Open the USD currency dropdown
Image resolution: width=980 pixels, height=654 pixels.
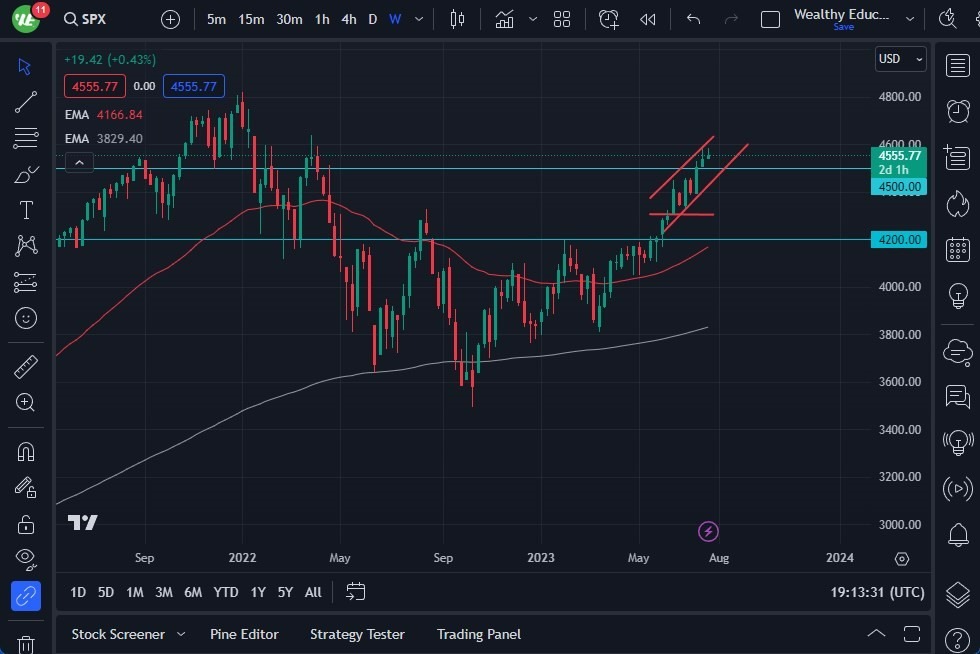point(898,59)
